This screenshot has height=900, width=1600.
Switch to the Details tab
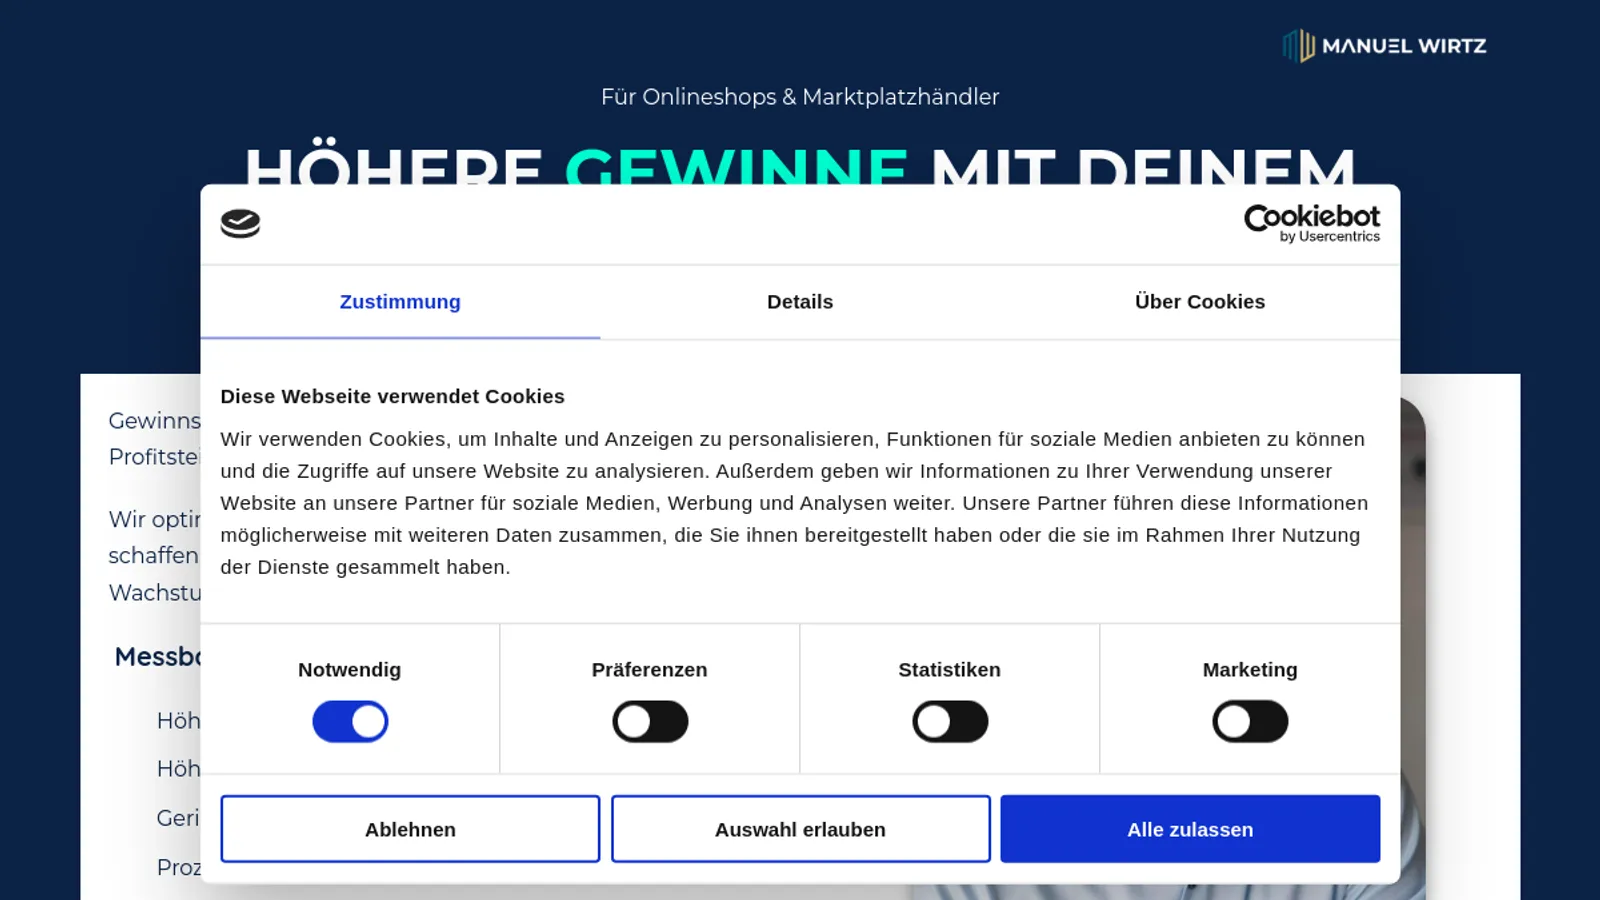click(800, 302)
